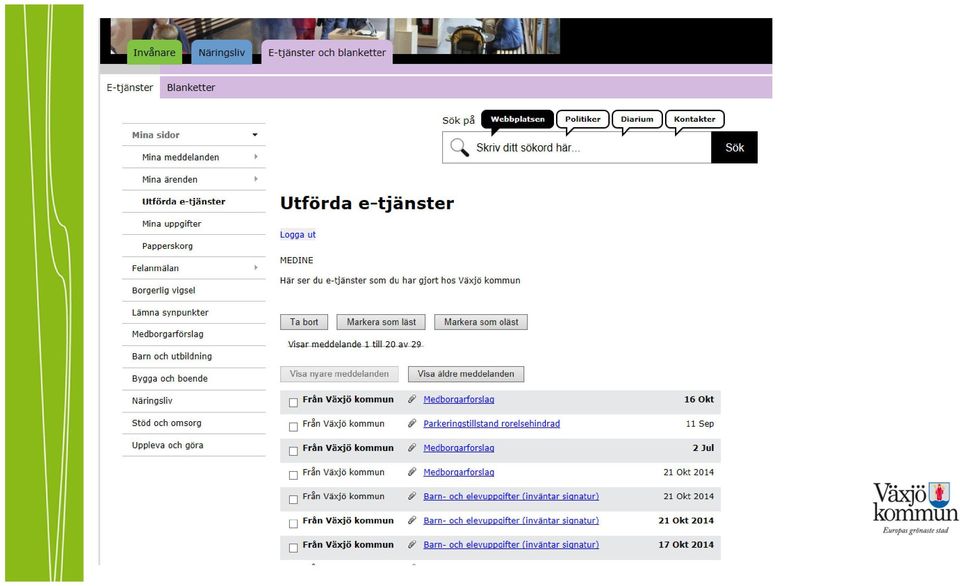
Task: Open Mina uppgifter in sidebar
Action: click(x=171, y=224)
